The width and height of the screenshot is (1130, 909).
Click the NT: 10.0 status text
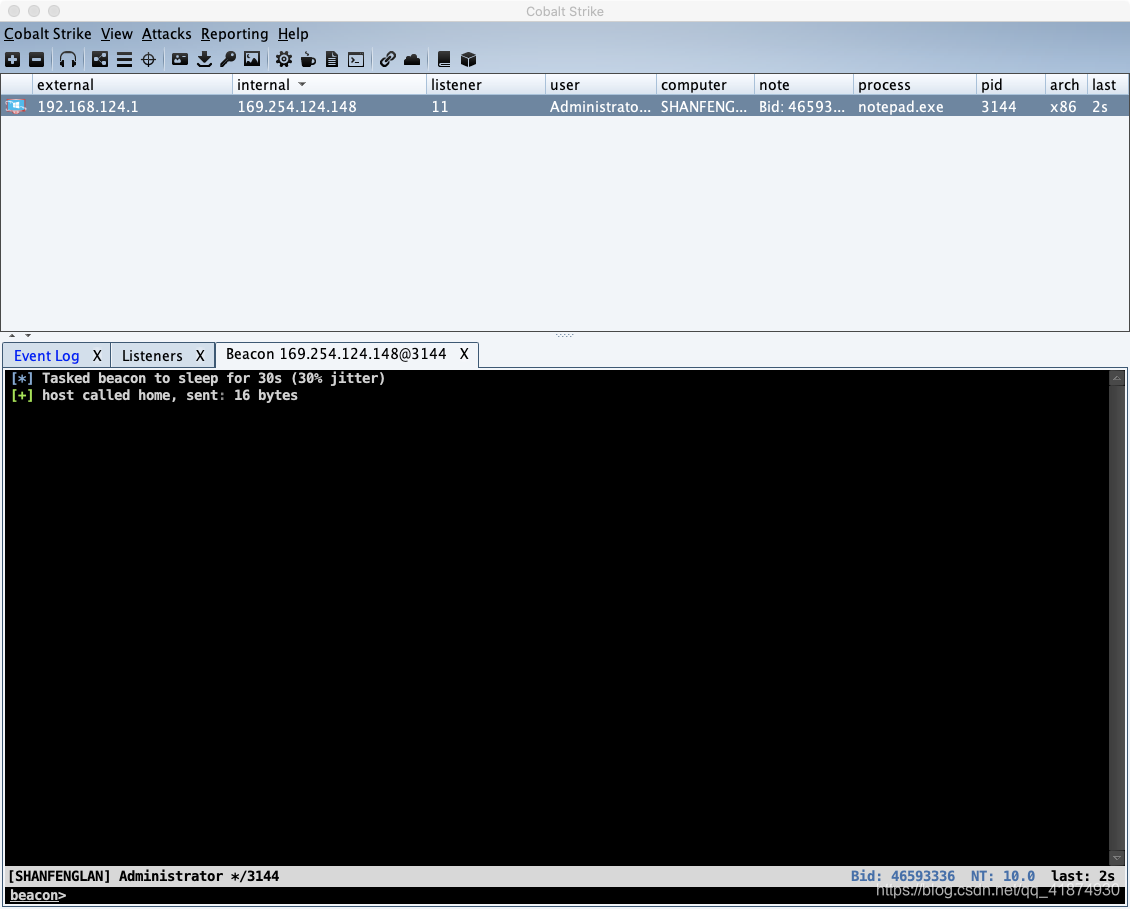pyautogui.click(x=1002, y=876)
